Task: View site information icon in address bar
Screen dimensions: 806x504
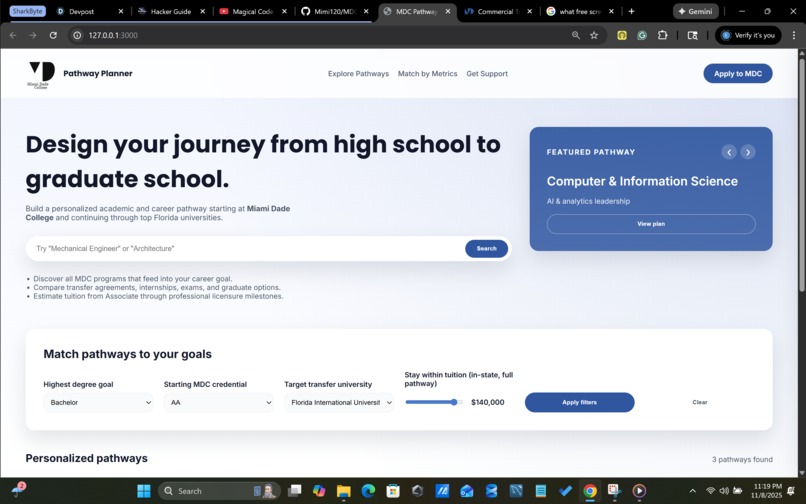Action: (77, 35)
